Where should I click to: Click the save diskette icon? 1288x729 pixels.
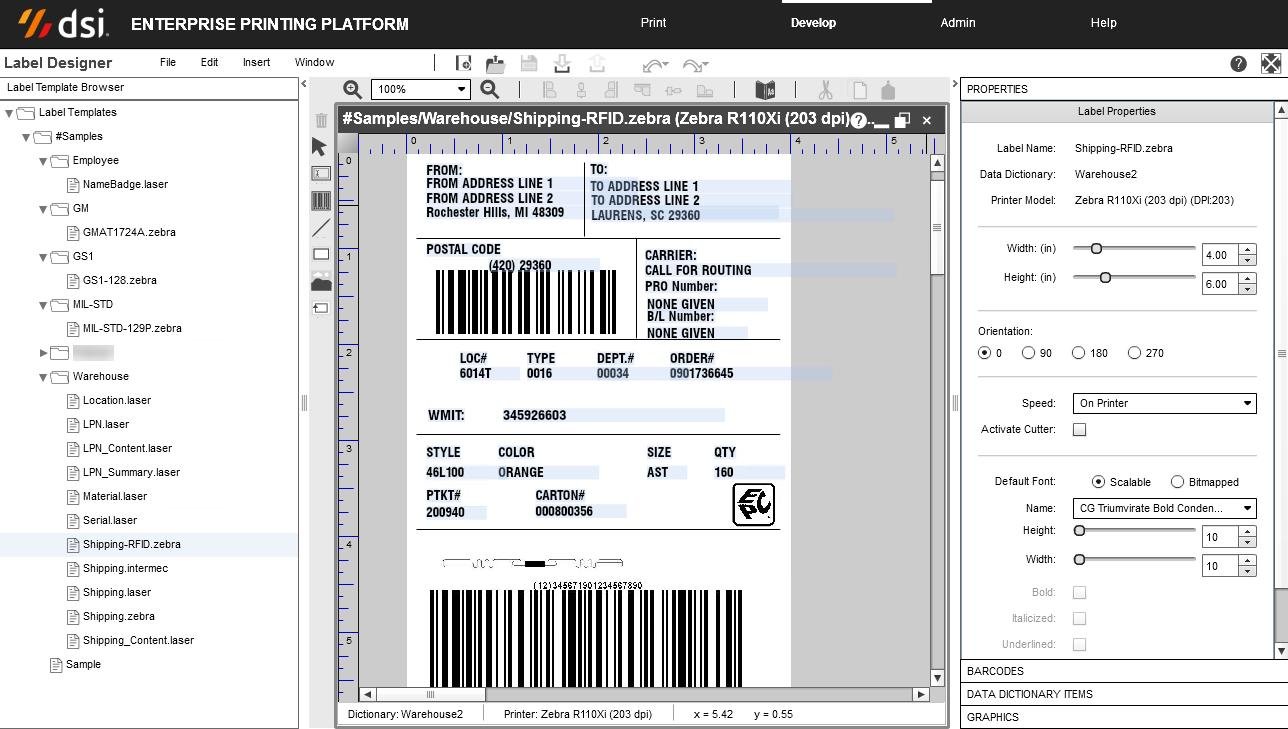529,63
